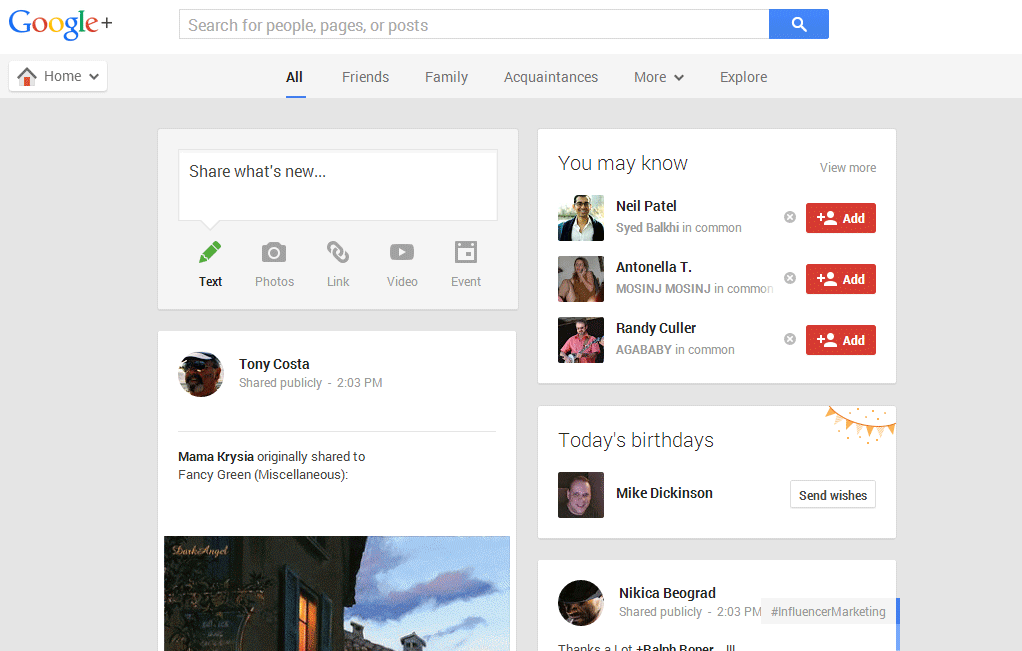This screenshot has width=1022, height=651.
Task: Pick the Video play icon
Action: [402, 252]
